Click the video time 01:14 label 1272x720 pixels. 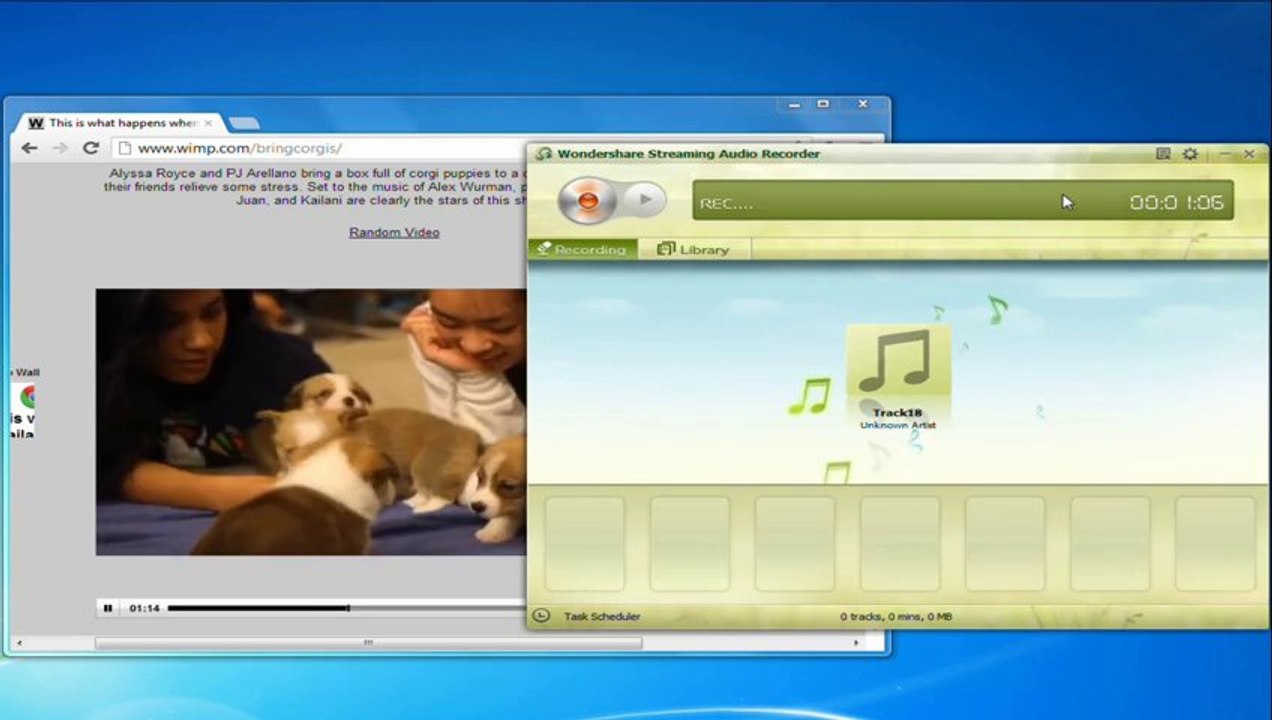144,608
